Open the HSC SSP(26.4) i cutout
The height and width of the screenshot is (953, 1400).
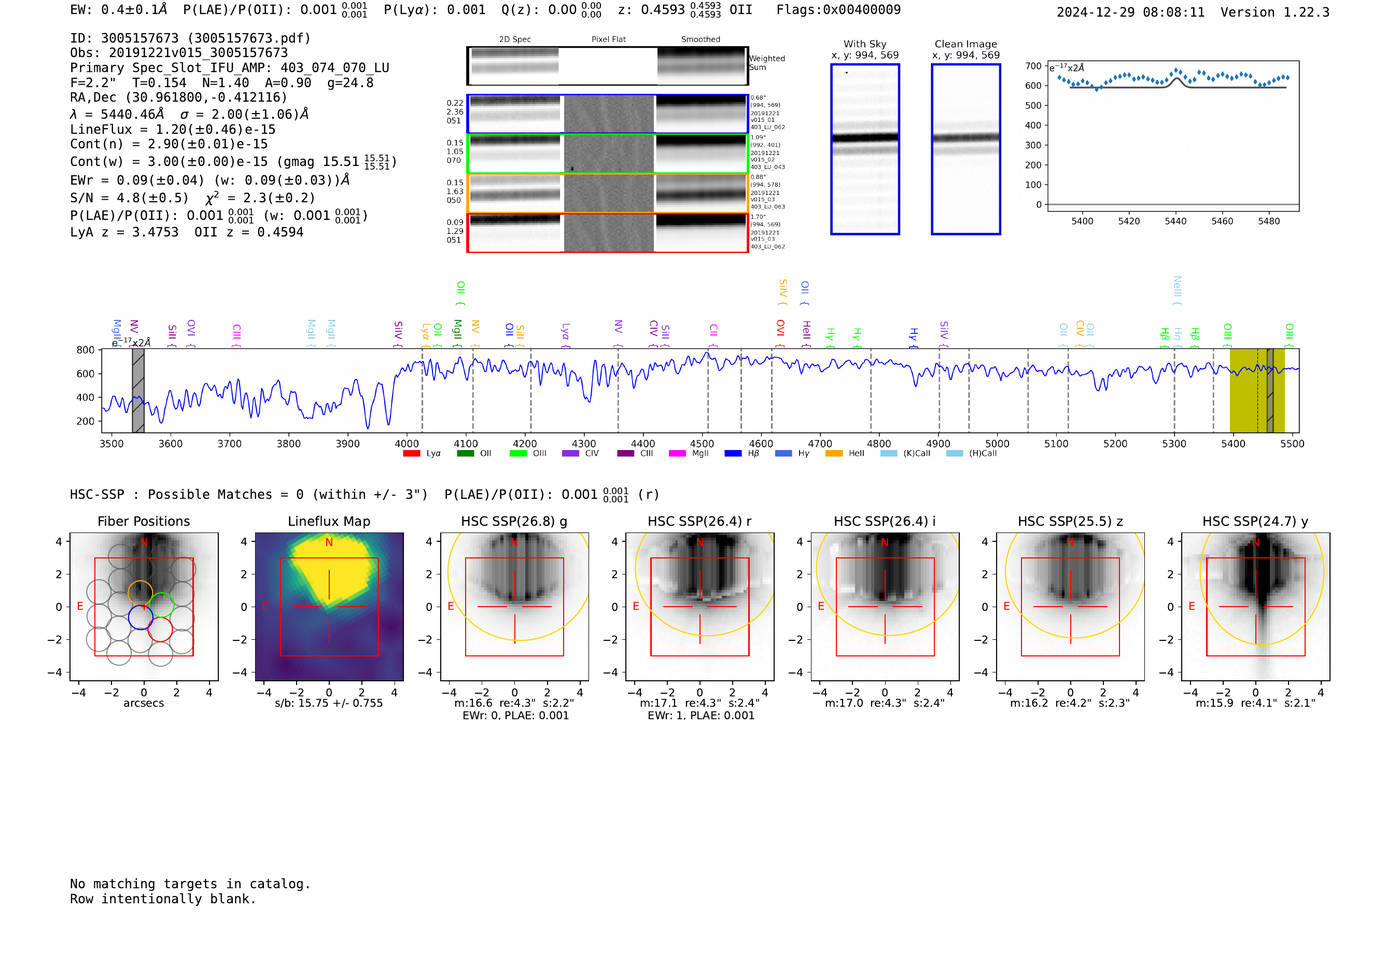[x=885, y=606]
